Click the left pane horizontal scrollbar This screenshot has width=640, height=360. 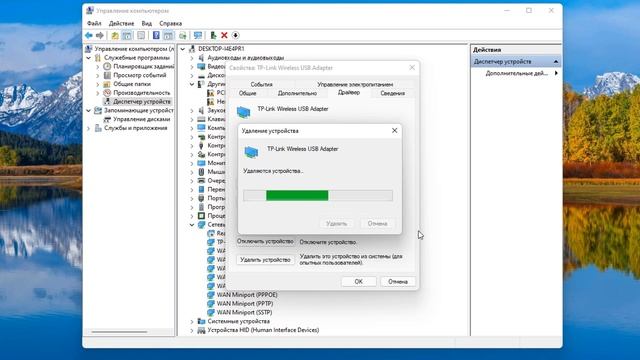pos(119,332)
